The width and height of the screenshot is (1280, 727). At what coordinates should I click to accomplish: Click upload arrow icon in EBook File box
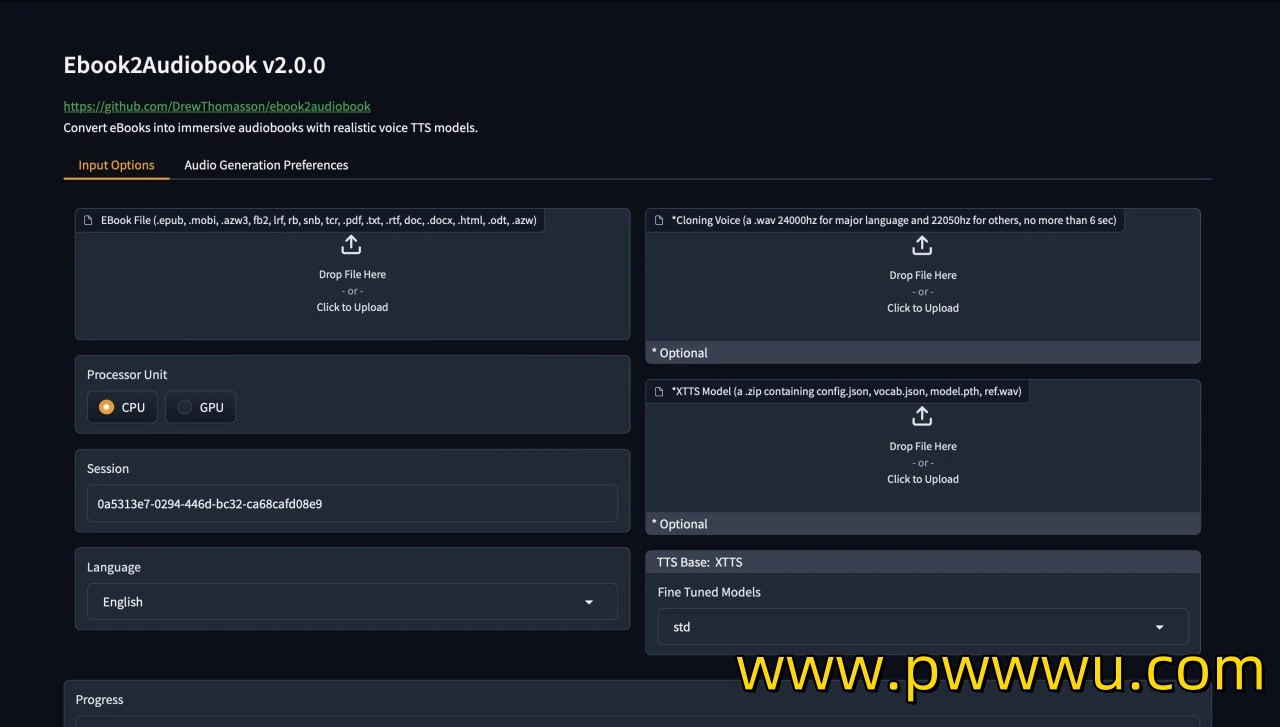coord(351,244)
